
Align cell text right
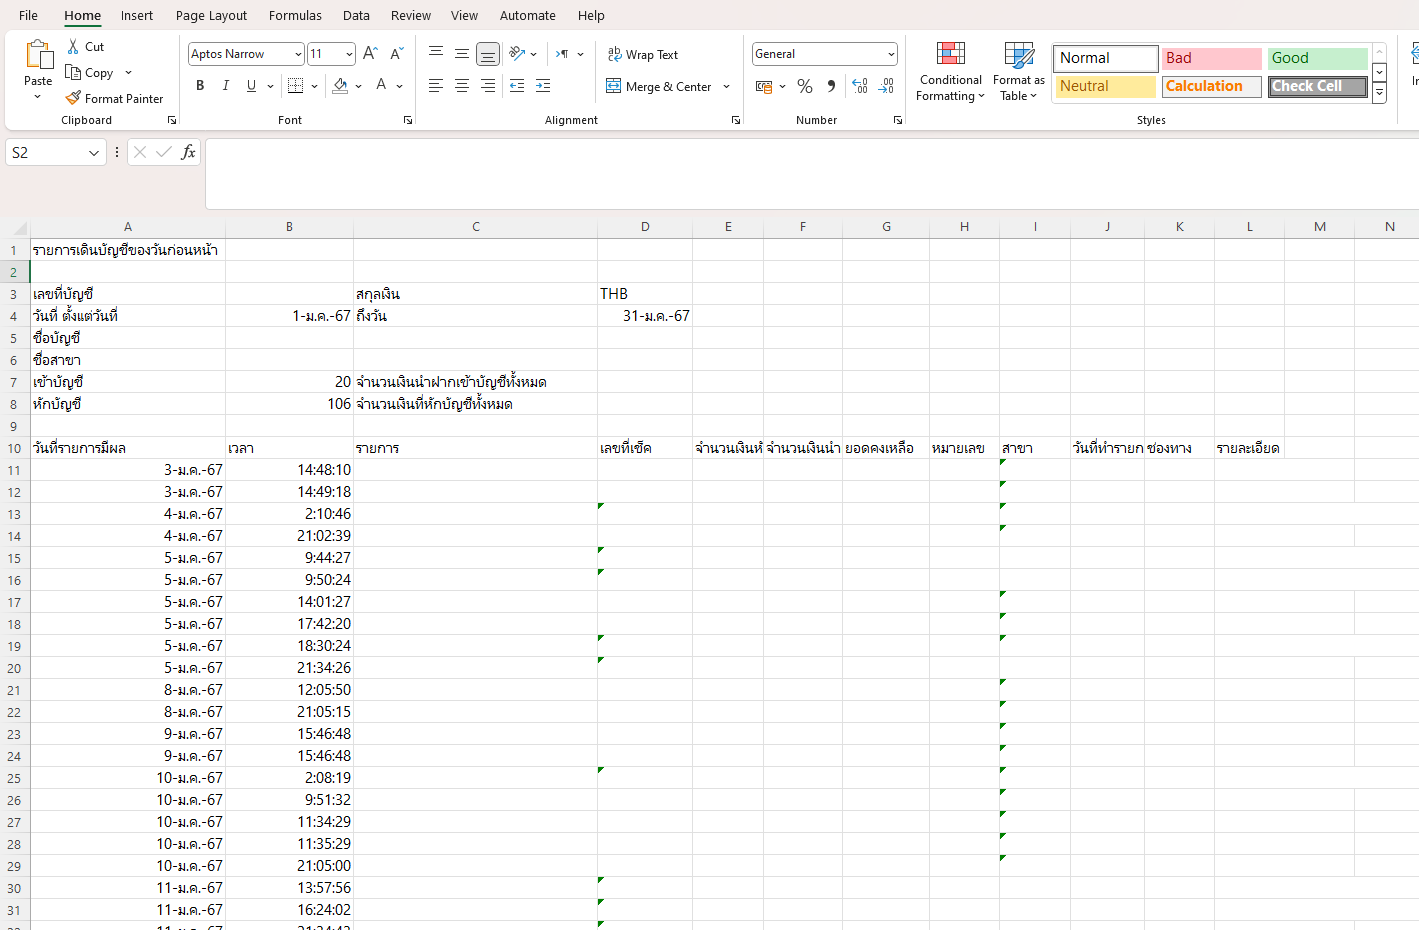(488, 86)
